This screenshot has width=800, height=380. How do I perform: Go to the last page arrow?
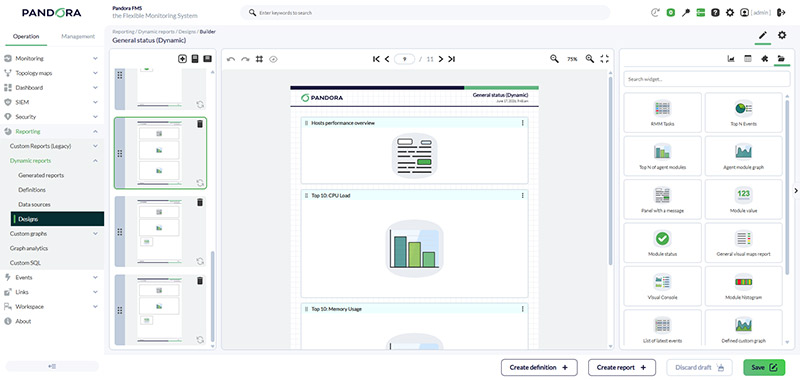point(452,59)
